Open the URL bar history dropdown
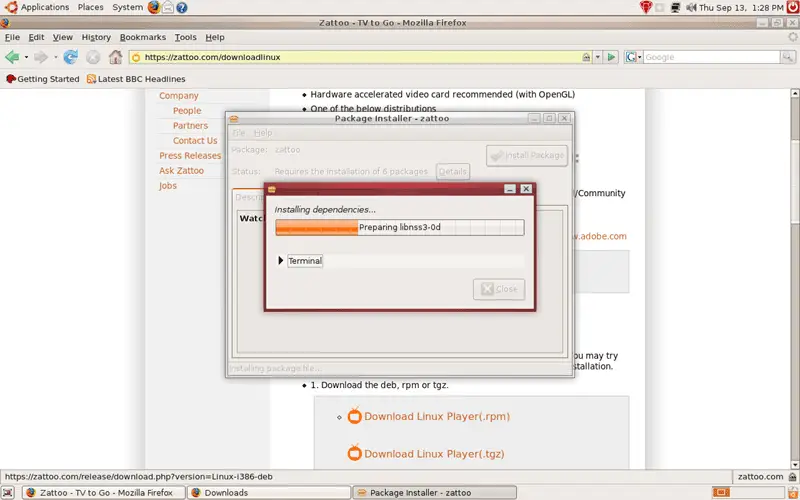Viewport: 800px width, 500px height. tap(598, 57)
